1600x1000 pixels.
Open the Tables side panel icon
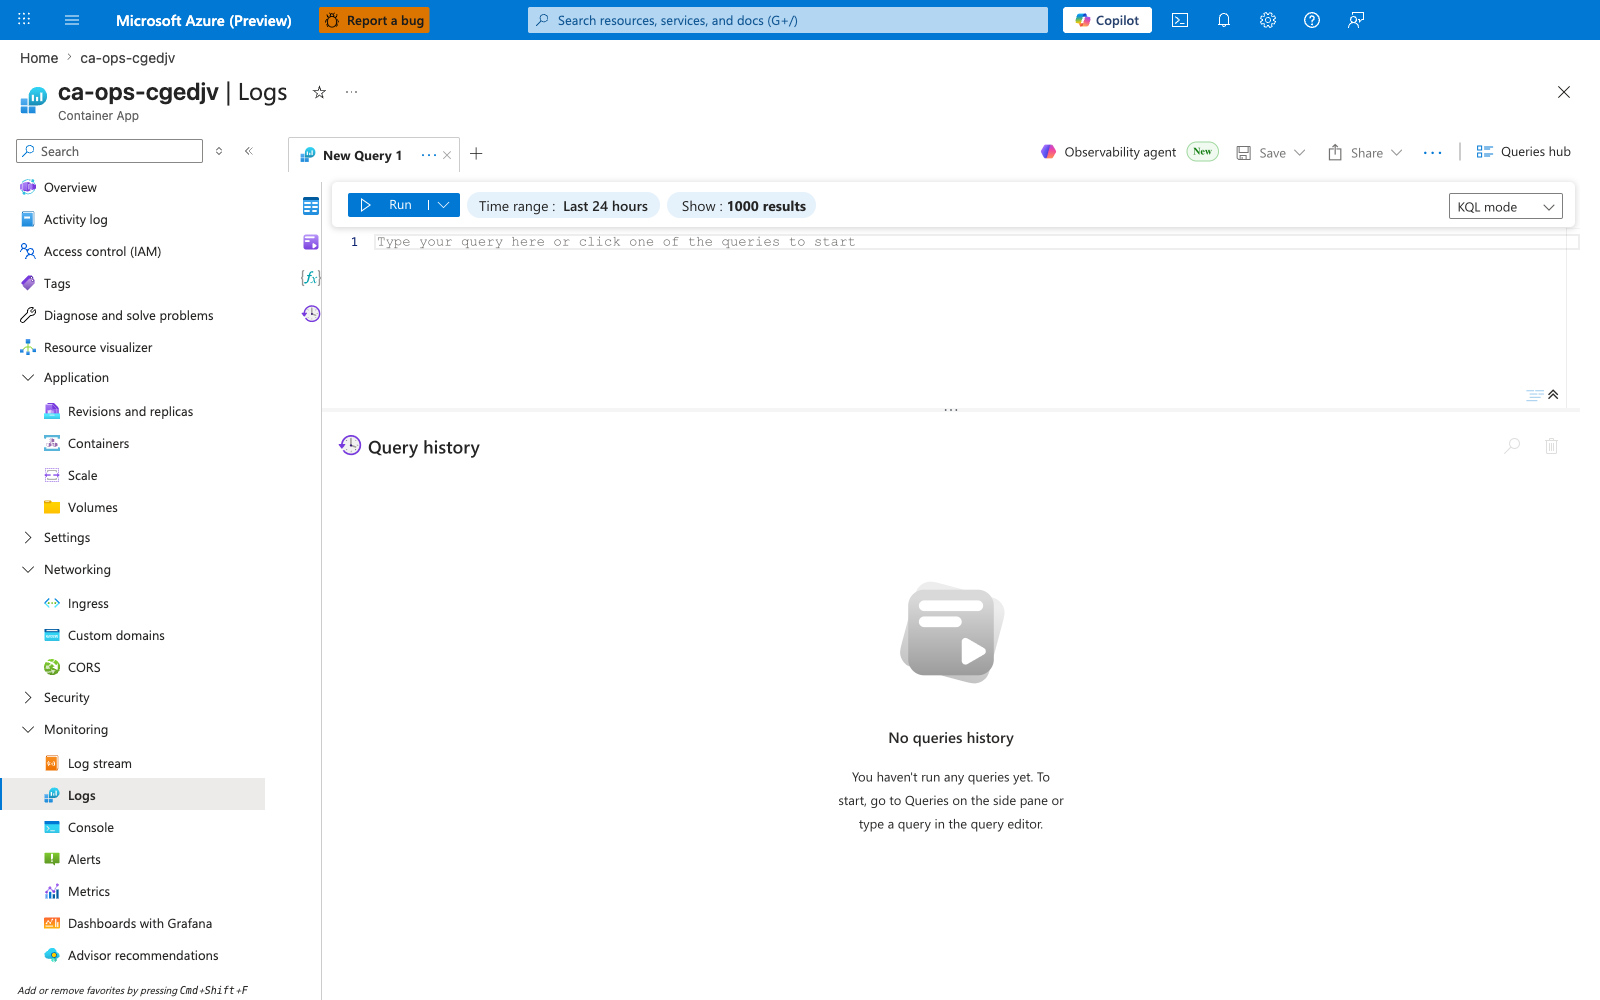click(x=311, y=206)
